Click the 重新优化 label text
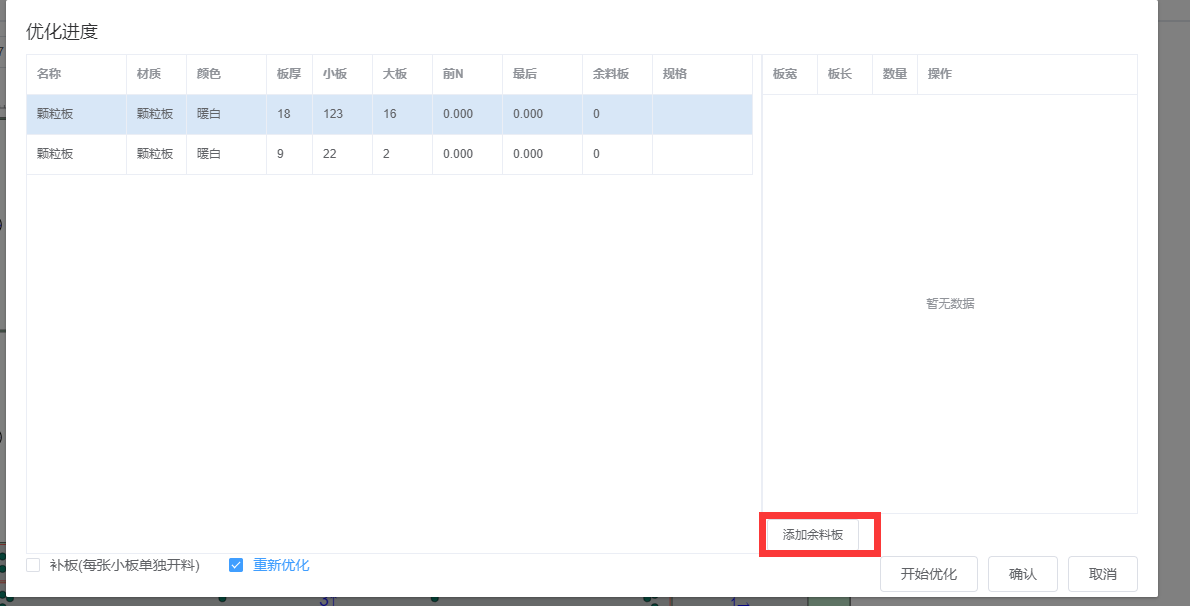Screen dimensions: 1190x606 click(281, 565)
